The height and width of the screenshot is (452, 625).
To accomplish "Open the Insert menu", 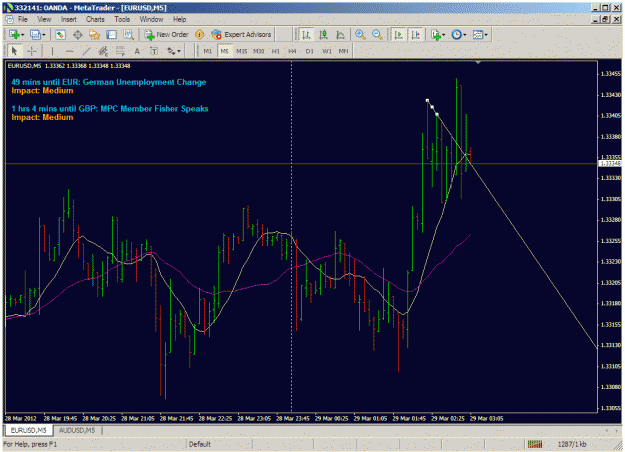I will point(69,19).
